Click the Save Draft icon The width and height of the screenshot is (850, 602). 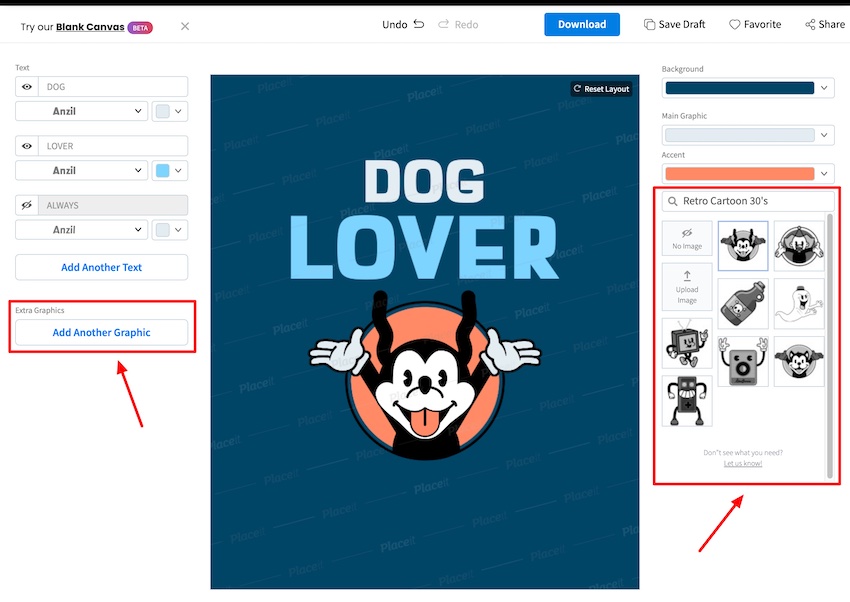coord(649,24)
